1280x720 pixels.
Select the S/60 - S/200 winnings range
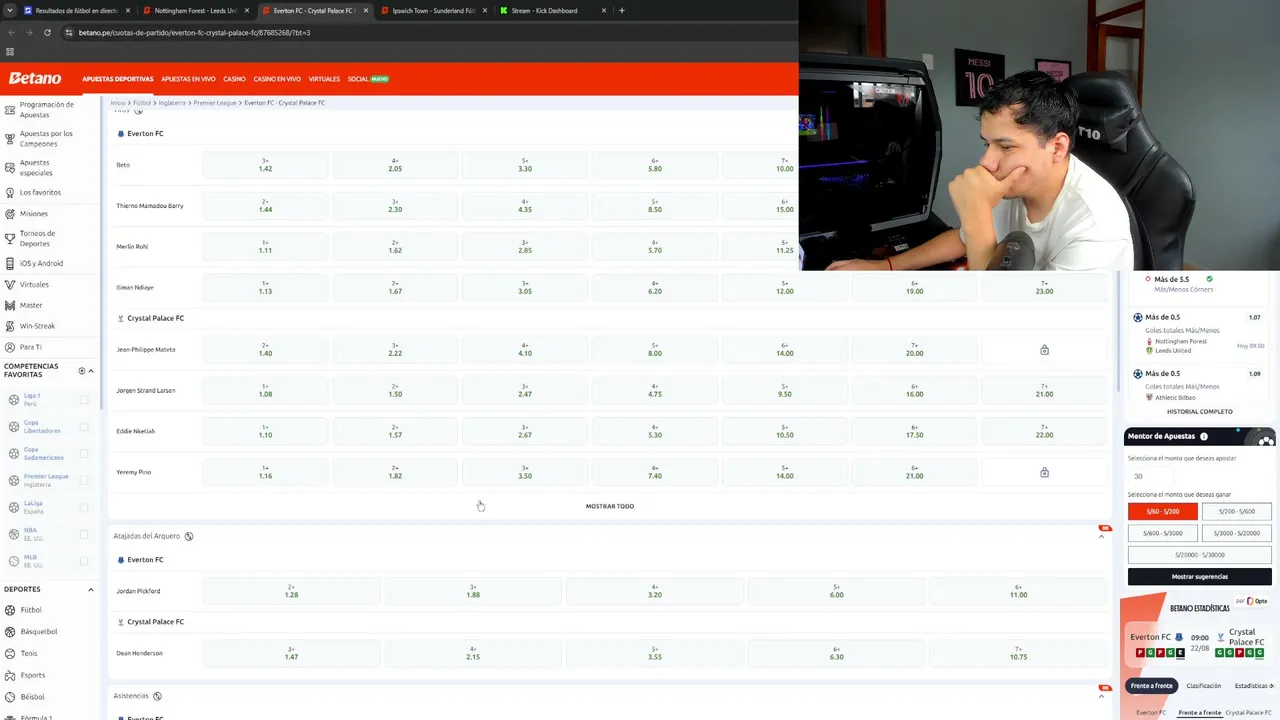[1163, 511]
